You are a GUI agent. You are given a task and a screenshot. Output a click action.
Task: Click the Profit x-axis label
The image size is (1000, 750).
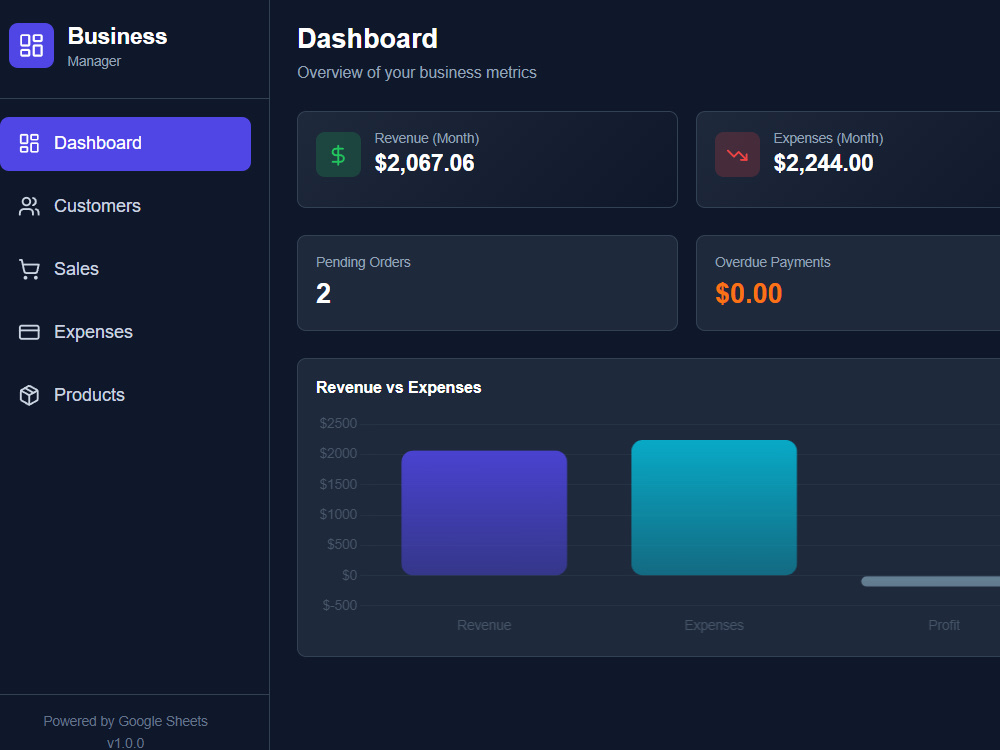click(944, 625)
